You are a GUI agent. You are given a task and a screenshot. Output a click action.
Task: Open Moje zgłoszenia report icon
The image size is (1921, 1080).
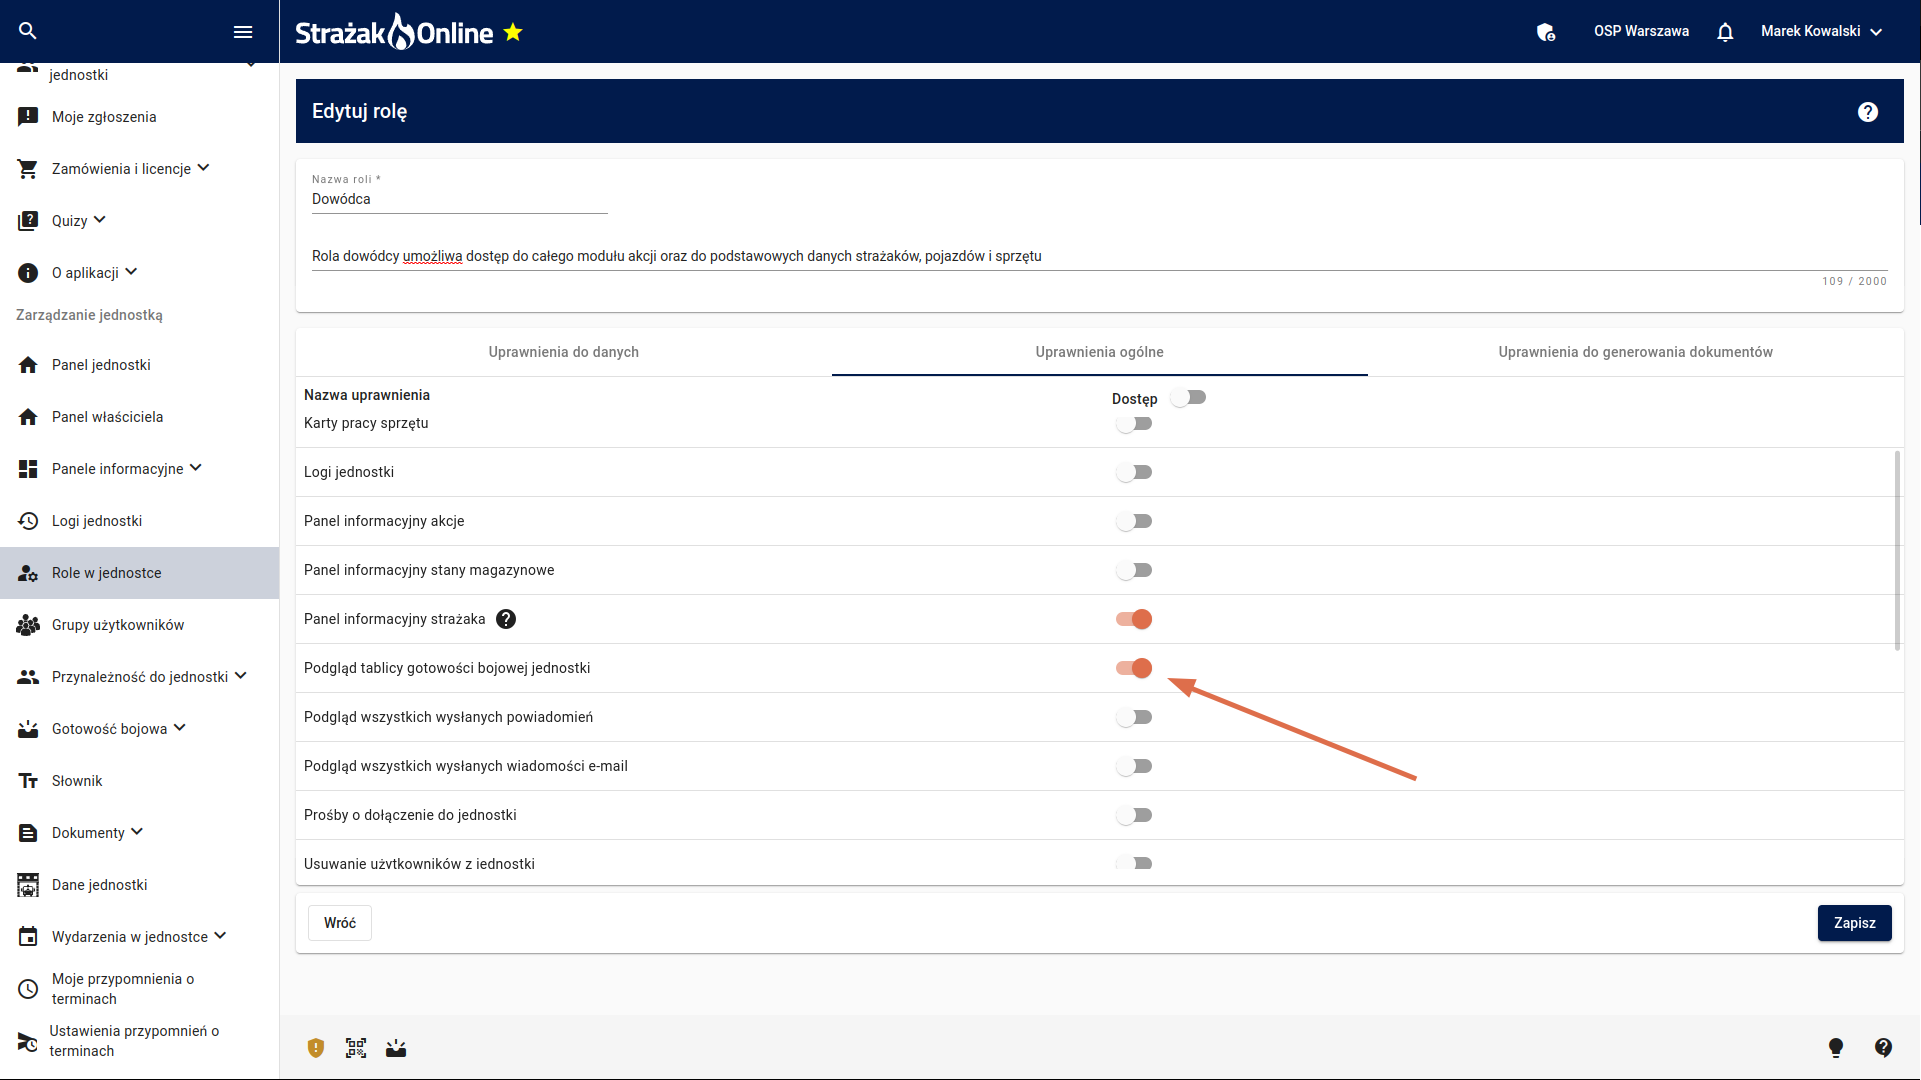click(28, 117)
